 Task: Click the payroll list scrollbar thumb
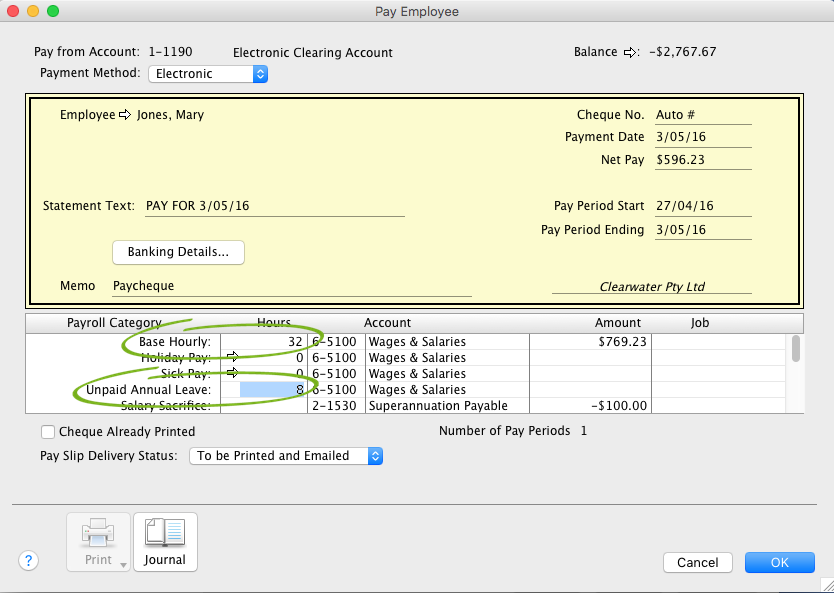[x=795, y=348]
